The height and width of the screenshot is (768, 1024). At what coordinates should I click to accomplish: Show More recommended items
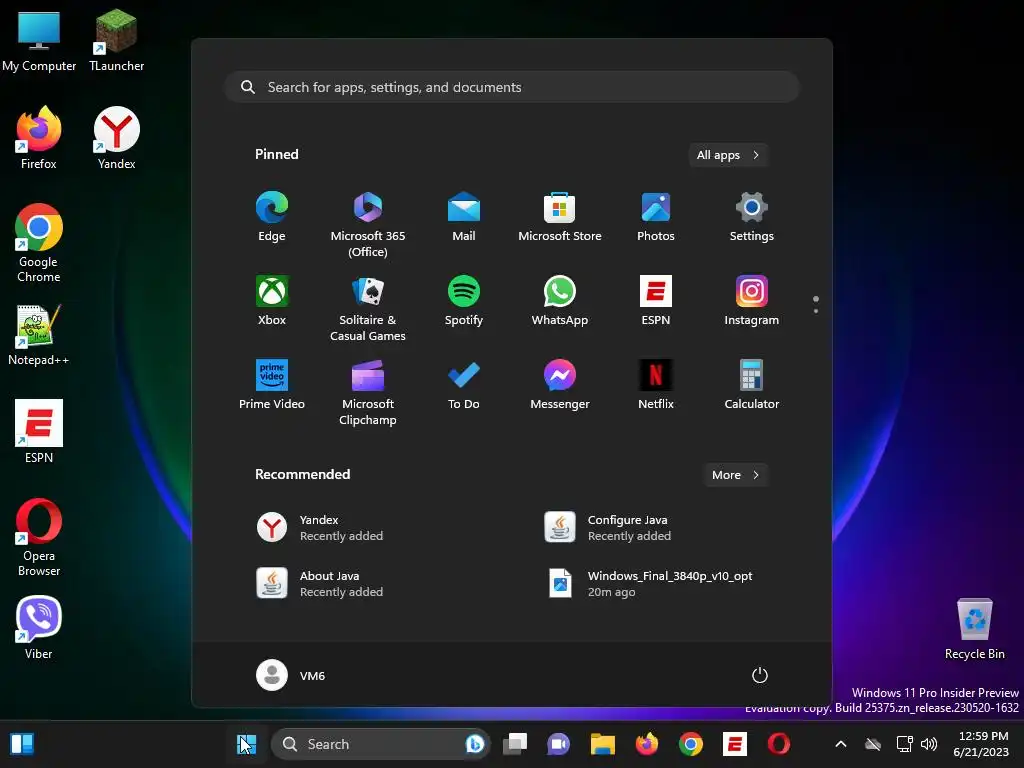pos(736,475)
